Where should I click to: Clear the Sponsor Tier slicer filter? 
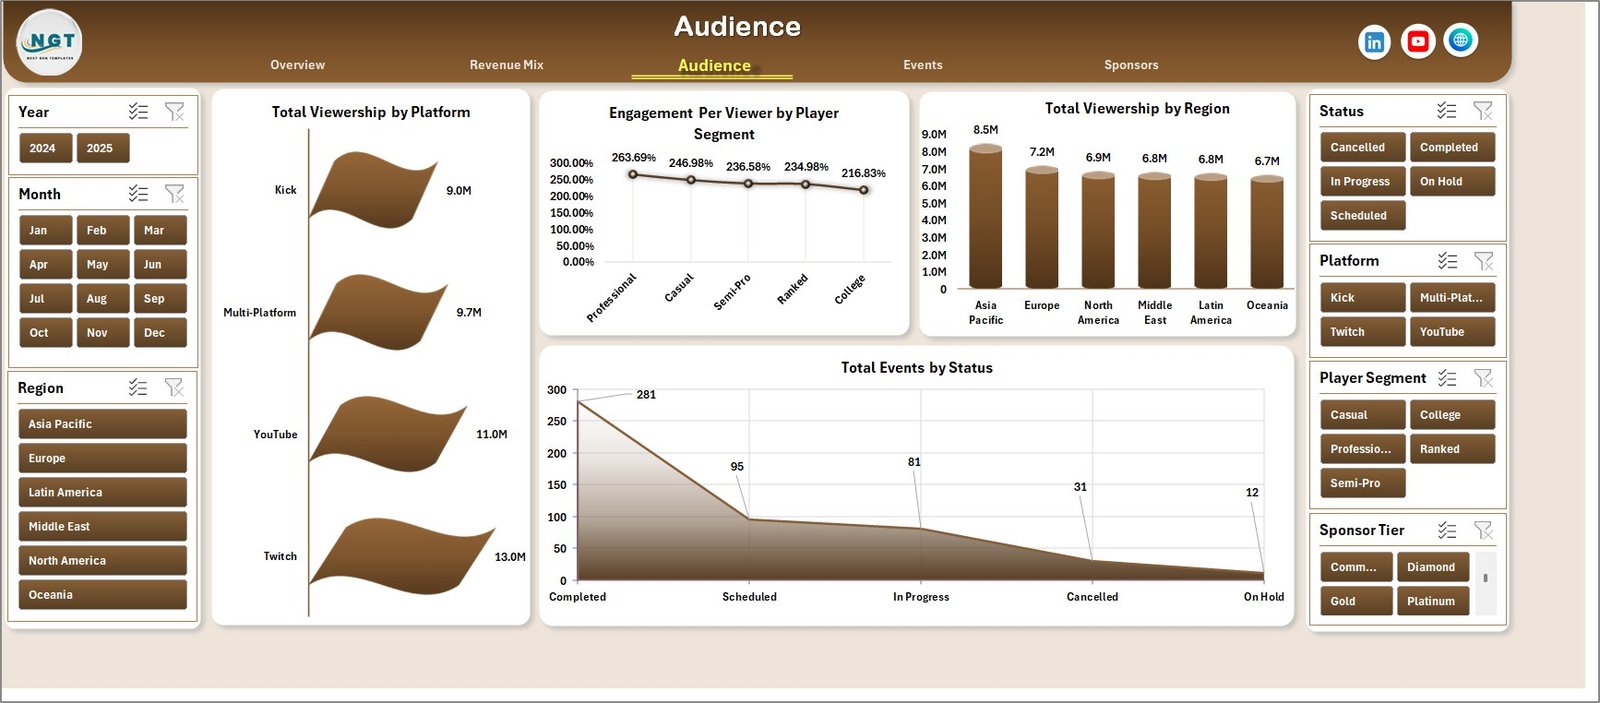[x=1484, y=531]
